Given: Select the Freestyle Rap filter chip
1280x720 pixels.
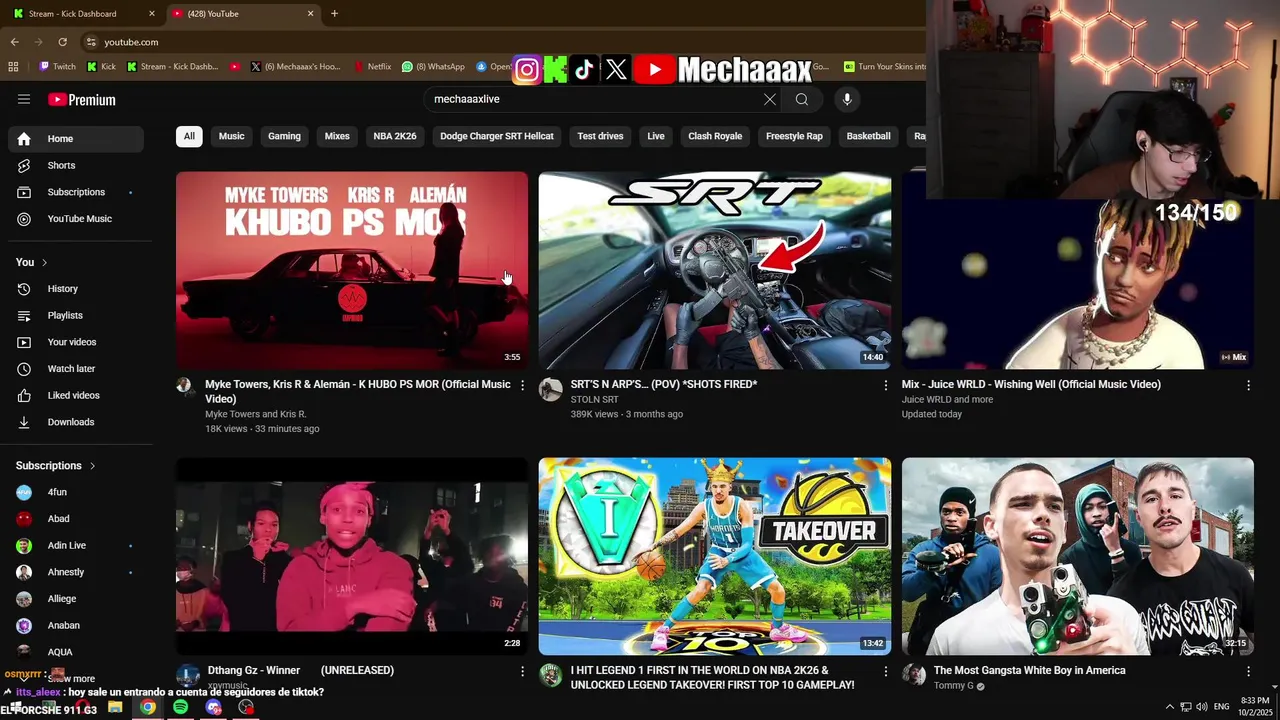Looking at the screenshot, I should [x=794, y=136].
